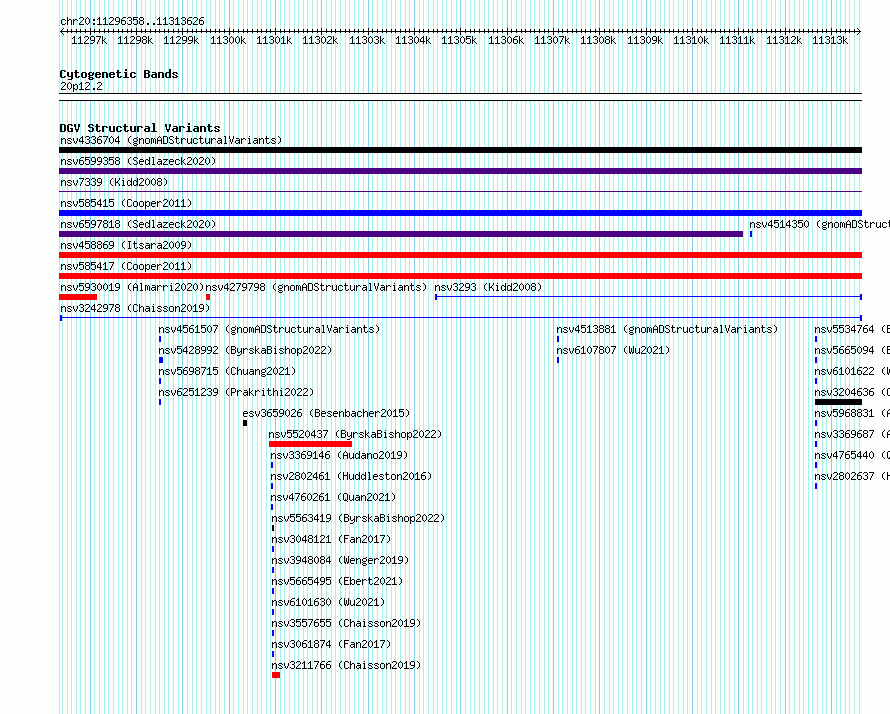Screen dimensions: 890x714
Task: Click nsv3948084 (Wenger2019) label
Action: pos(340,560)
